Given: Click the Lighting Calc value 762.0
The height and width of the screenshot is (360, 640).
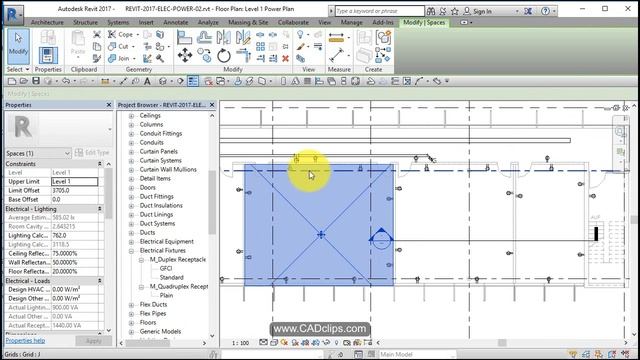Looking at the screenshot, I should [75, 236].
